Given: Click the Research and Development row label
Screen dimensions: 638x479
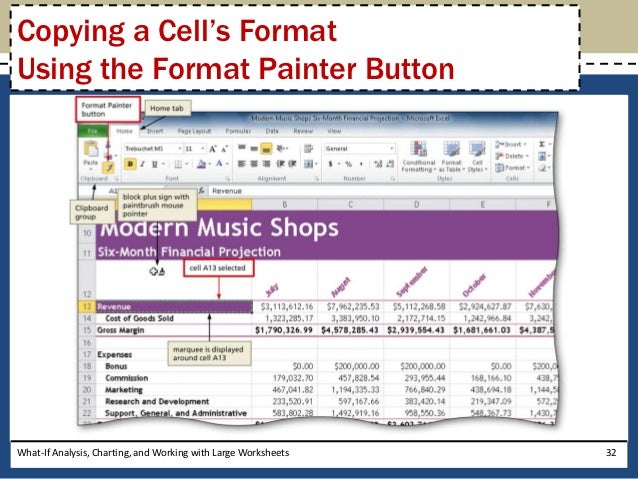Looking at the screenshot, I should coord(157,401).
